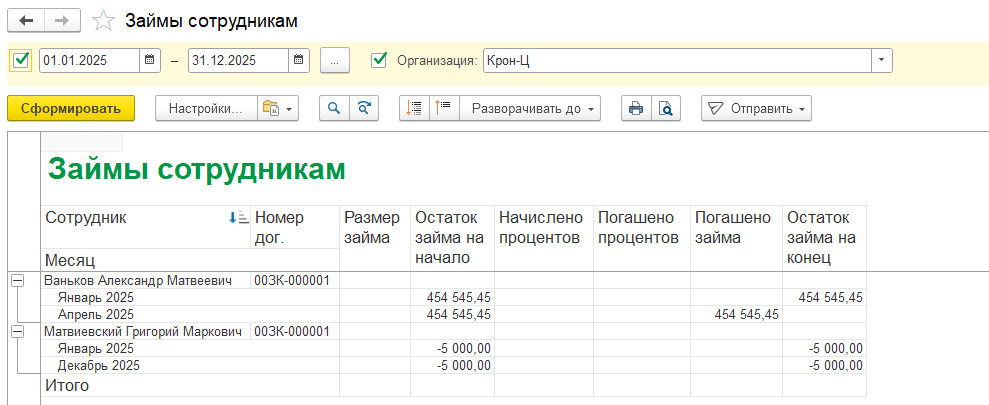Collapse the Матвиевский Григорий Маркович group

pos(18,331)
